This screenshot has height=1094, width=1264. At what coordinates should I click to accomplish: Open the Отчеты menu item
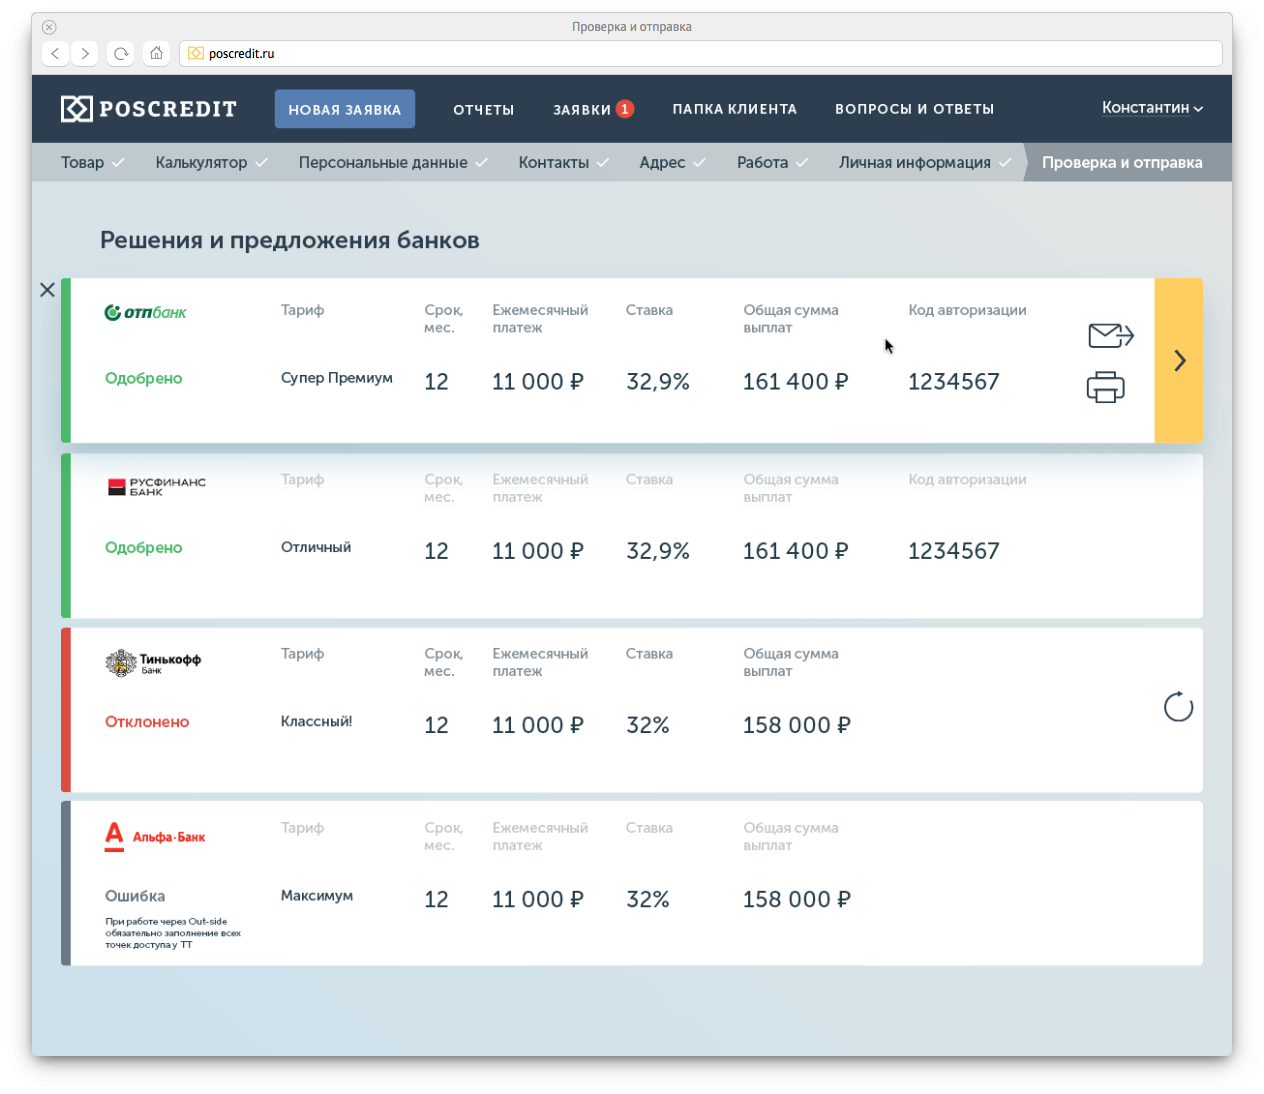(x=483, y=110)
